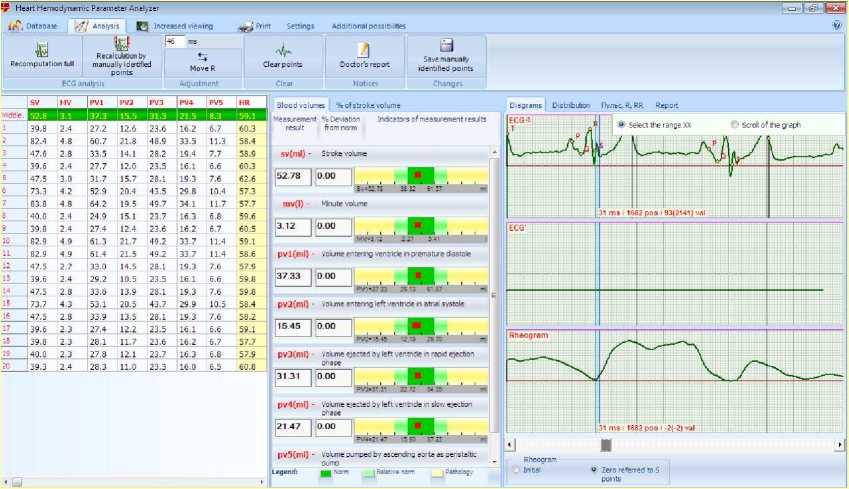Click the SV column header in table

tap(36, 102)
